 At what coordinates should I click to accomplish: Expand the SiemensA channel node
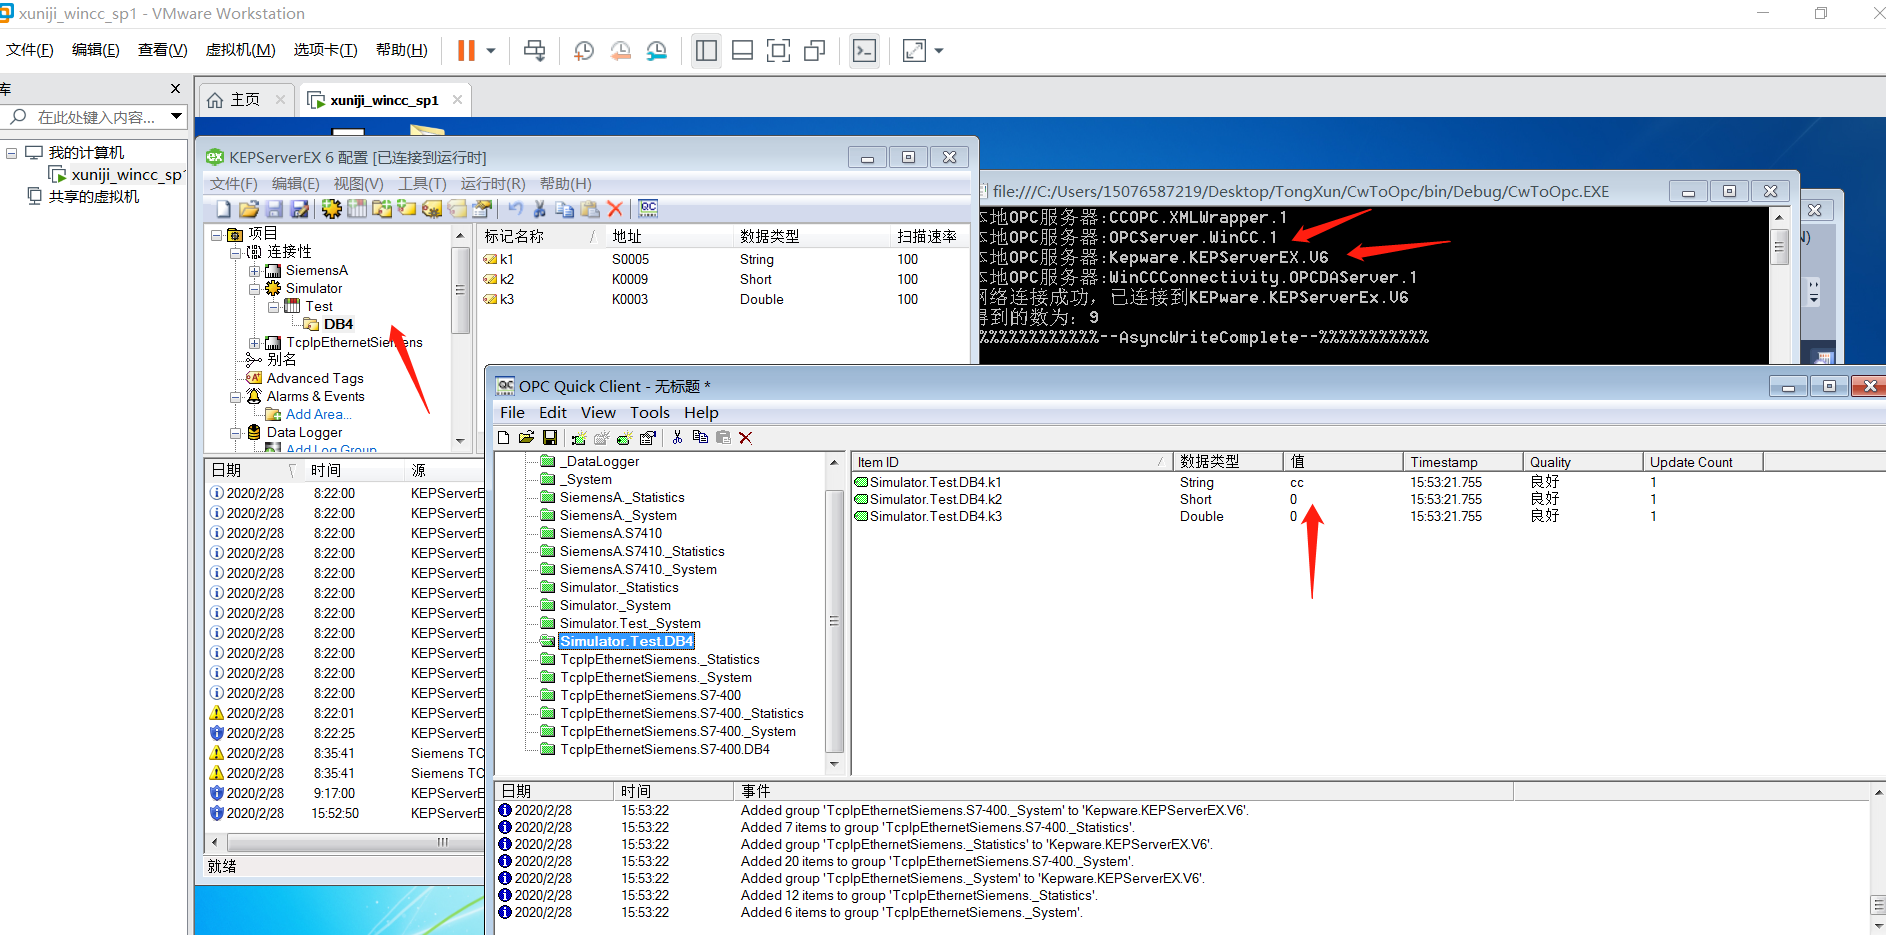[x=254, y=271]
